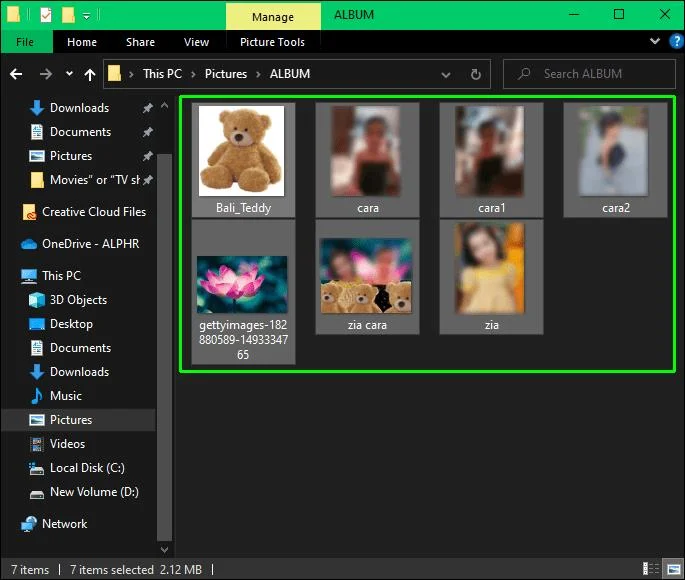This screenshot has width=685, height=580.
Task: Select the Manage contextual tab
Action: coord(273,17)
